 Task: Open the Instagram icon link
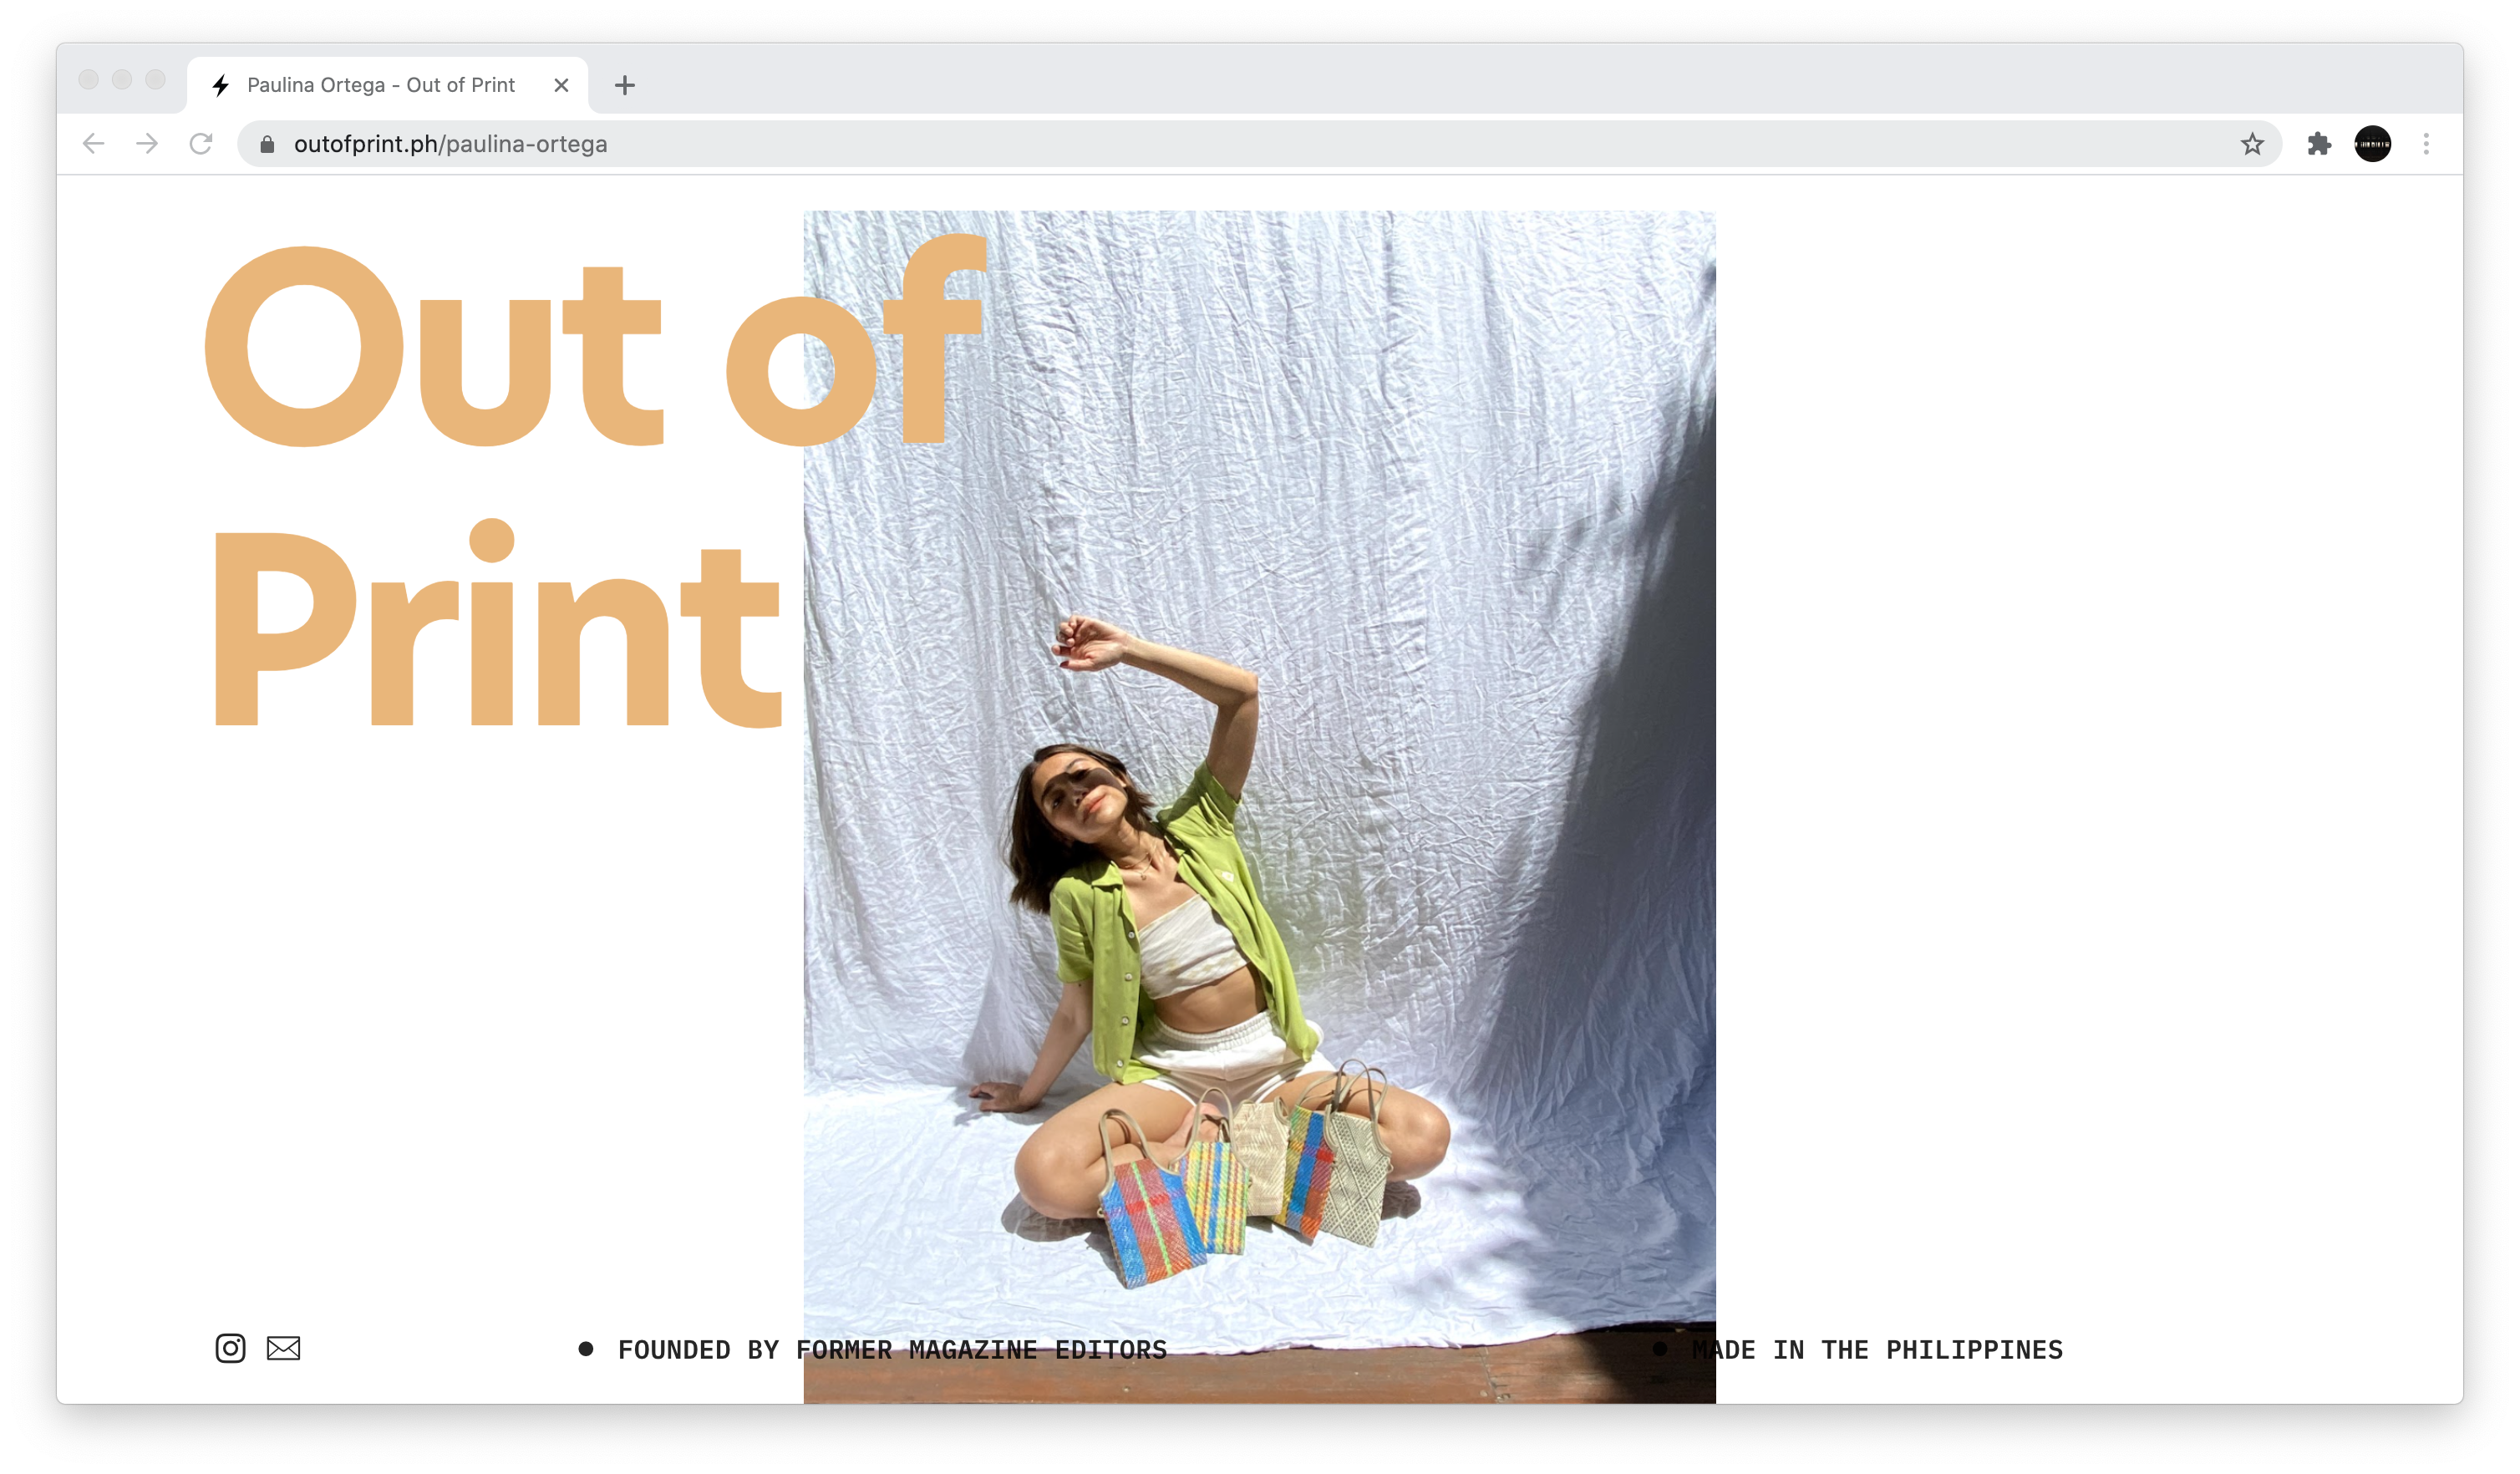(230, 1348)
